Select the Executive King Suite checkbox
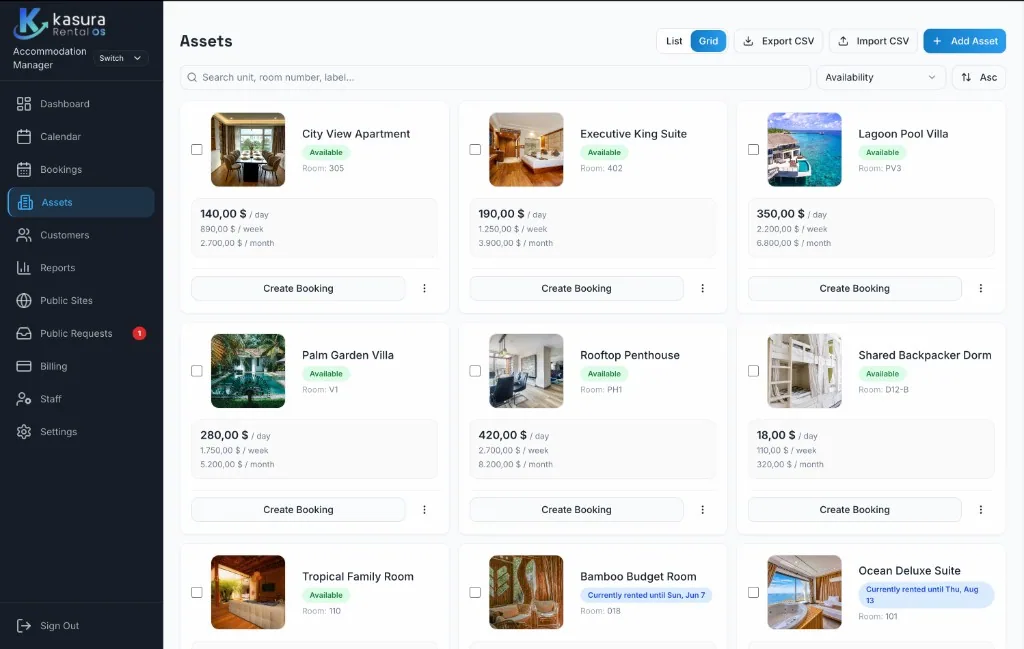Viewport: 1024px width, 649px height. 475,150
